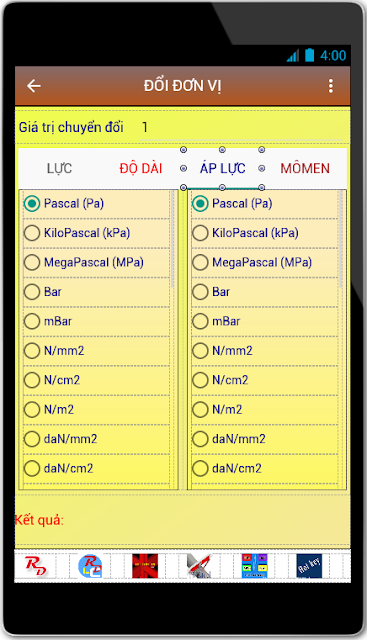367x640 pixels.
Task: Select Bar in the right list
Action: 265,292
